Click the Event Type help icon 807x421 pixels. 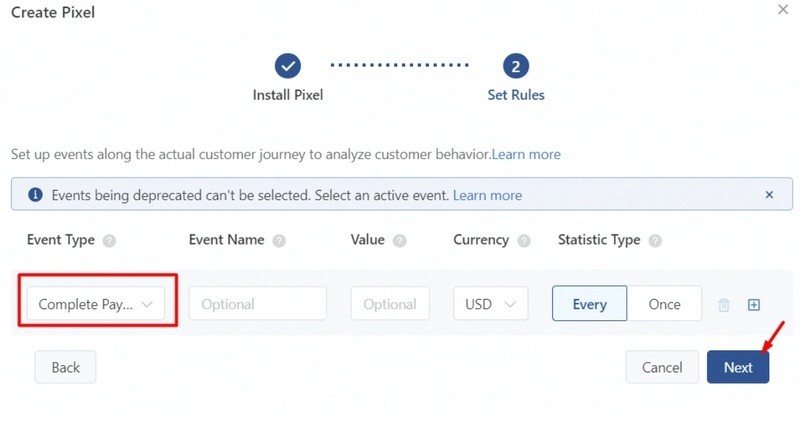point(109,240)
